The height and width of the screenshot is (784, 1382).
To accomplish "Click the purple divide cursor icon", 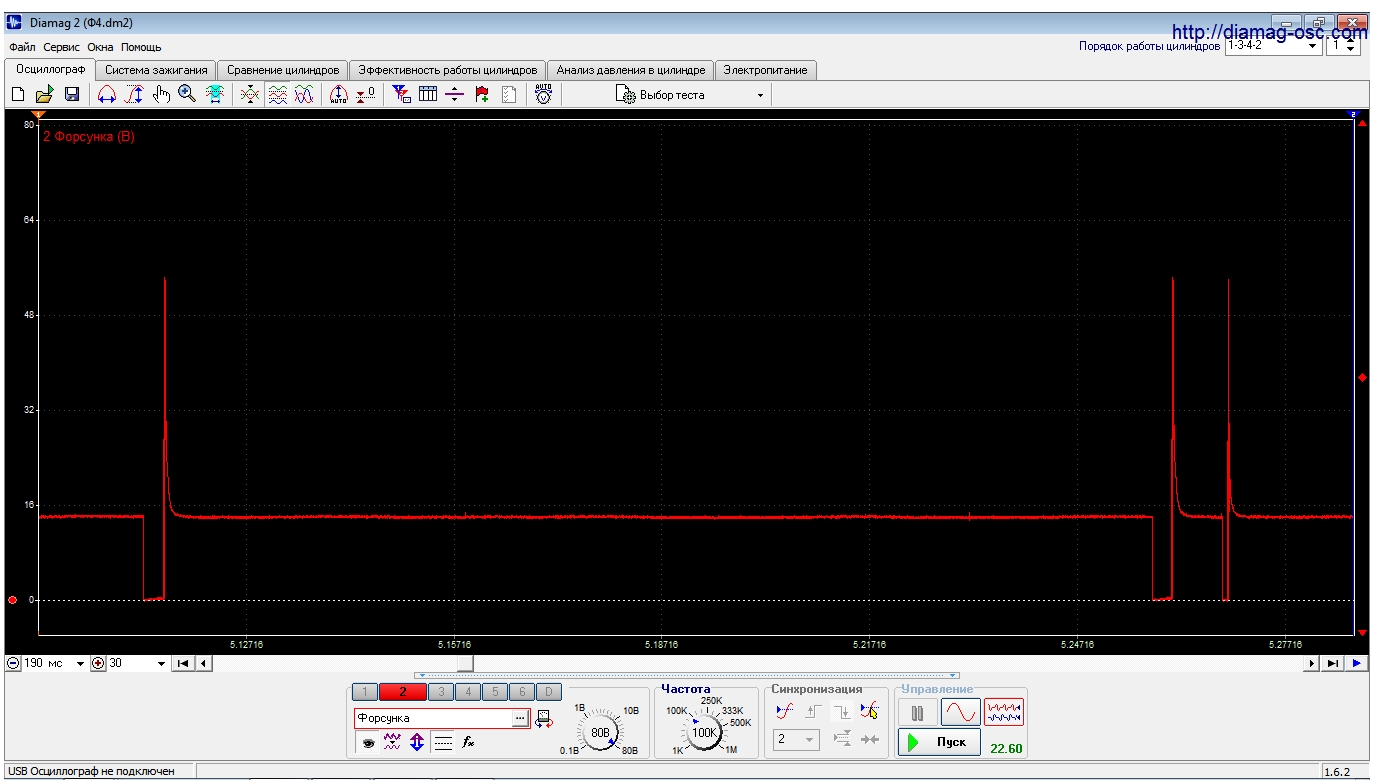I will (455, 95).
